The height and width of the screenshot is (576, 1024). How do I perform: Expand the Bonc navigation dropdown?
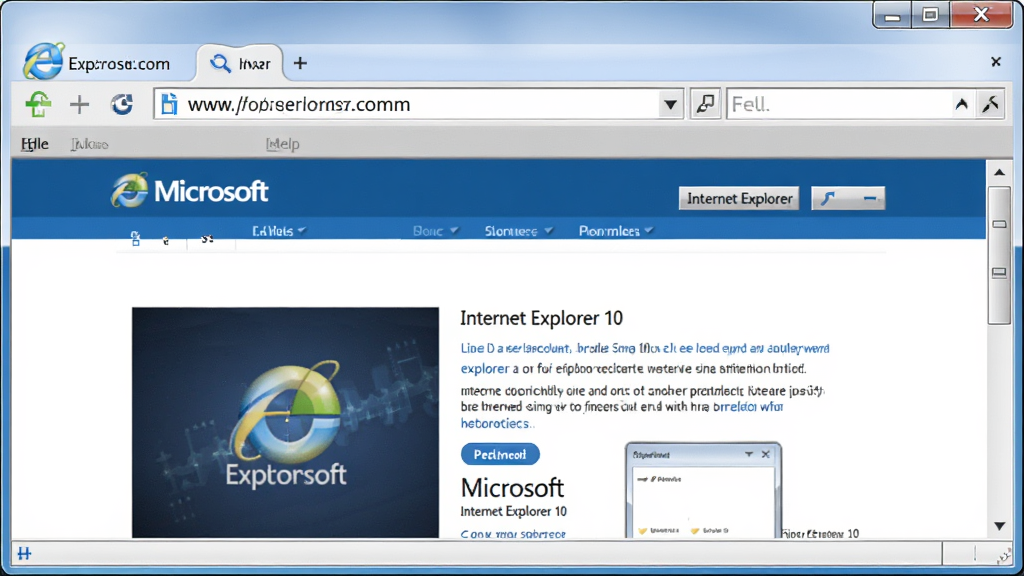point(436,231)
